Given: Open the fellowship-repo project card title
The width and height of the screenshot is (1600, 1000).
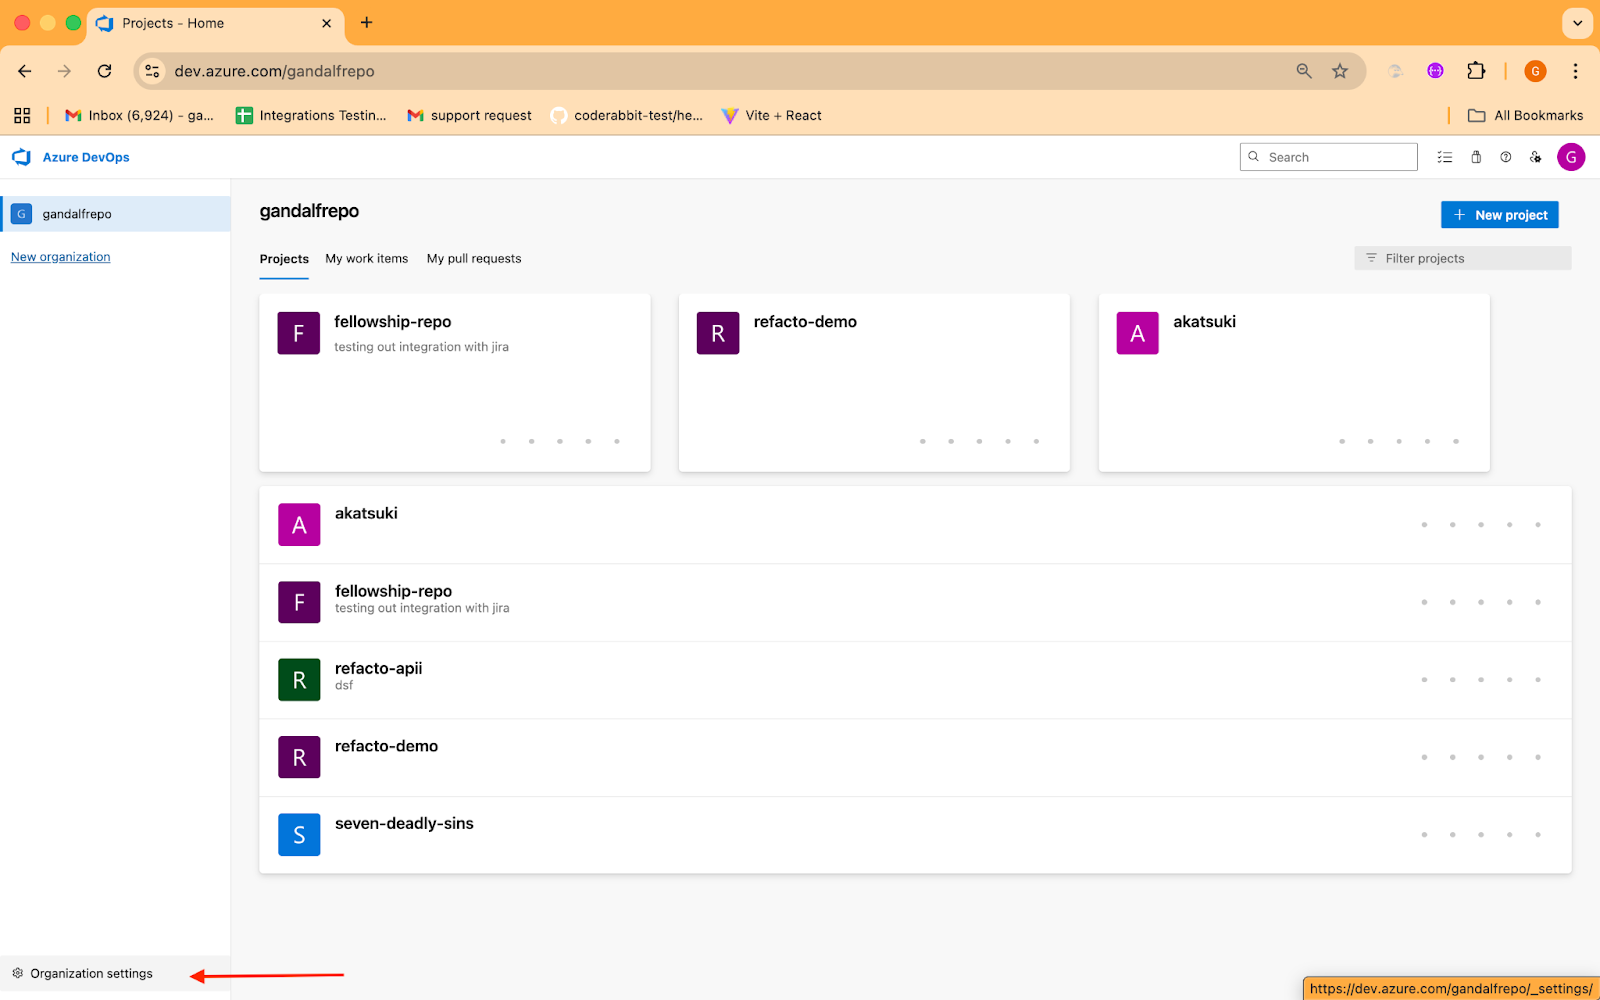Looking at the screenshot, I should pyautogui.click(x=393, y=322).
